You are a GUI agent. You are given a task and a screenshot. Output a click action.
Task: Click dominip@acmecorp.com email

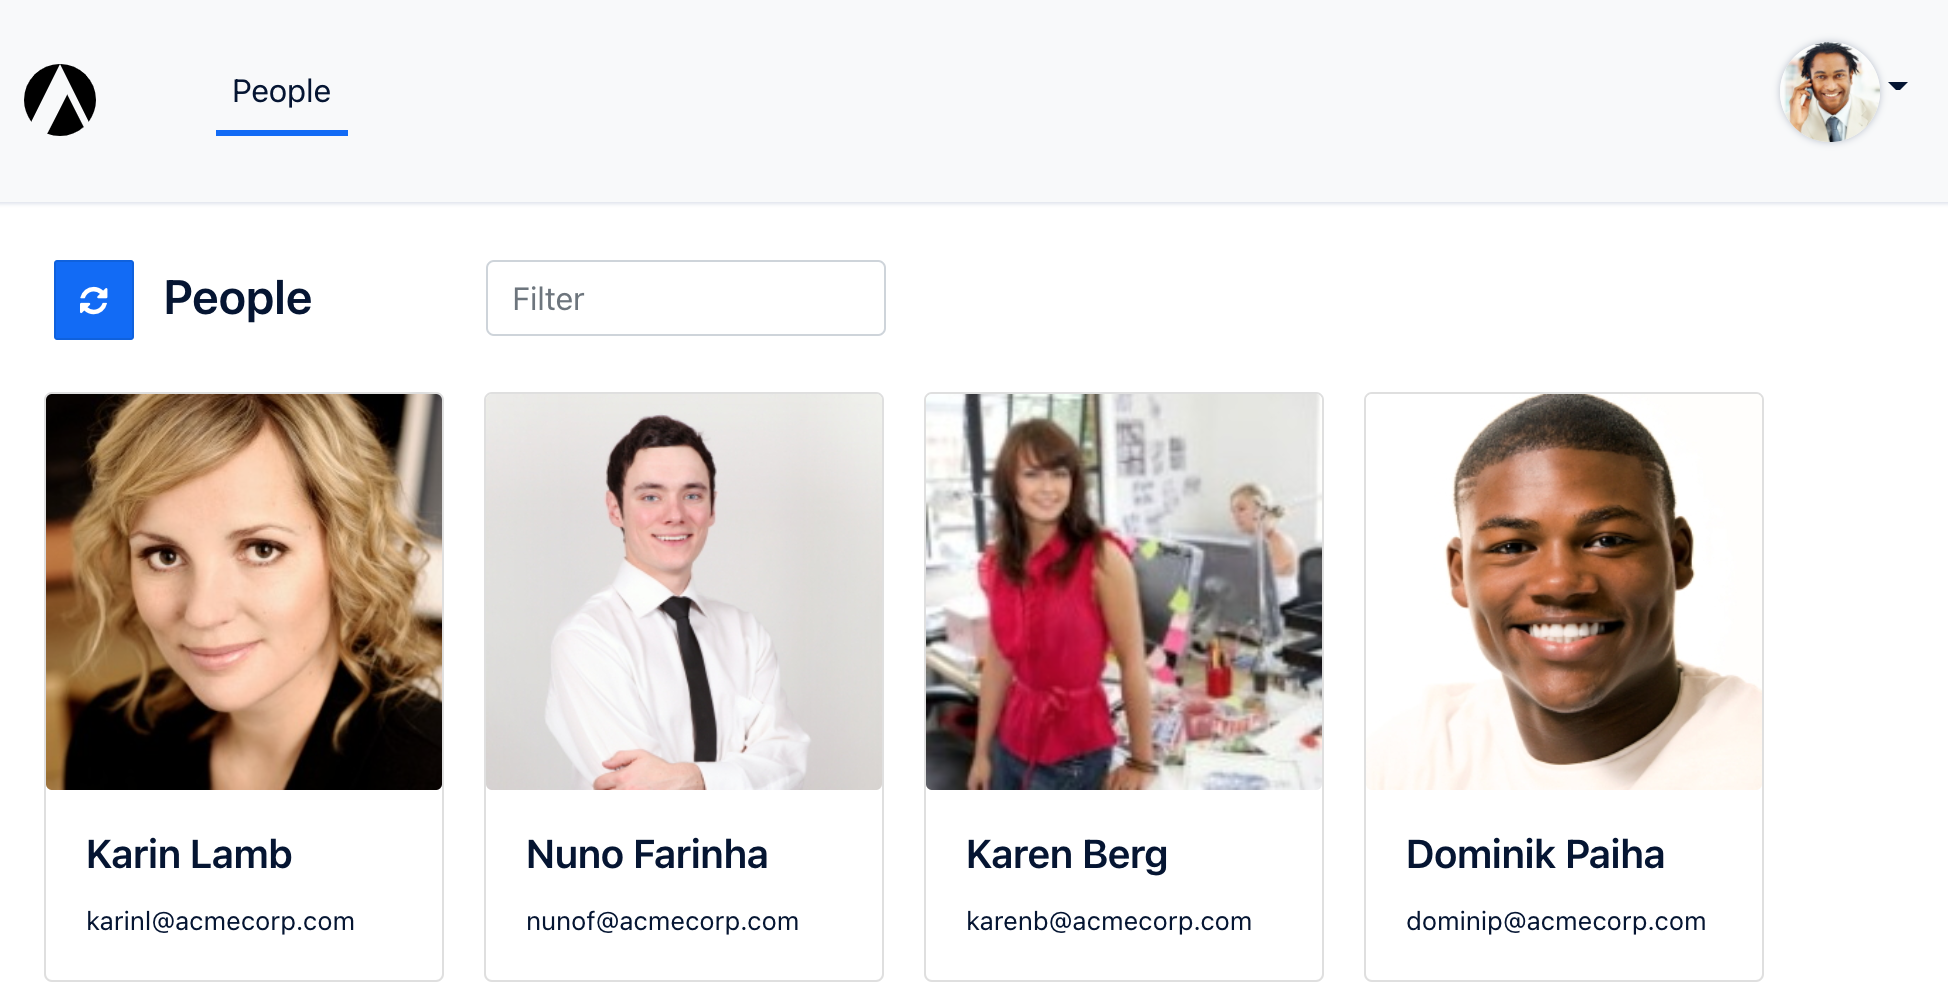click(x=1556, y=921)
